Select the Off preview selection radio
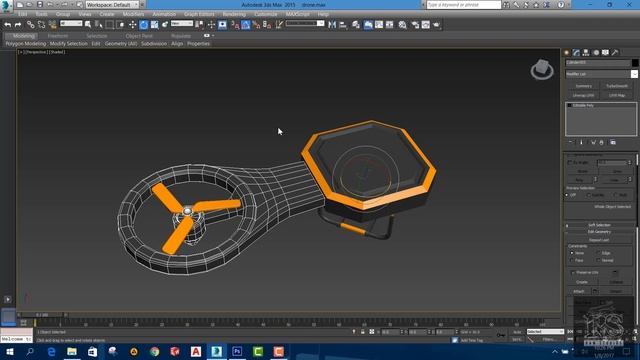 [x=567, y=195]
